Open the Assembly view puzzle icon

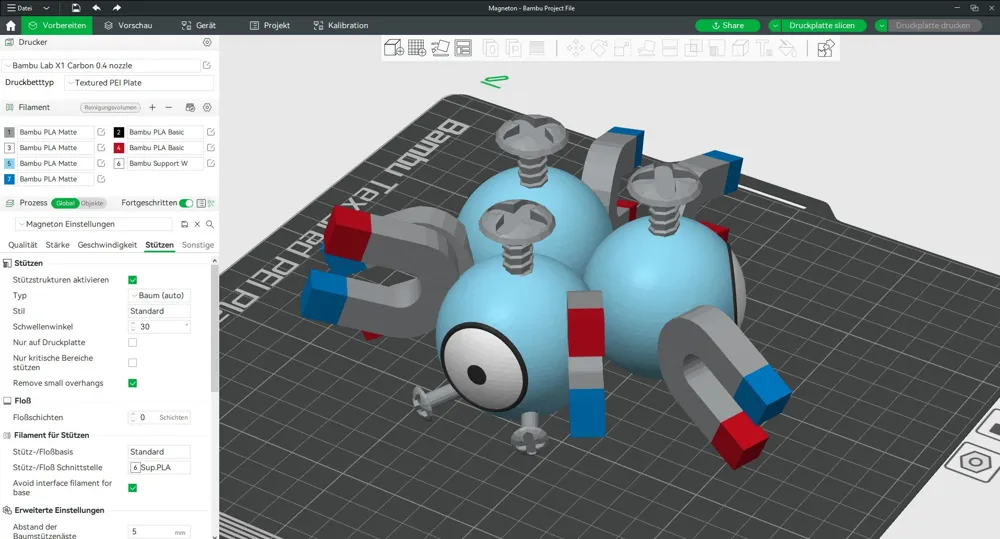click(825, 48)
